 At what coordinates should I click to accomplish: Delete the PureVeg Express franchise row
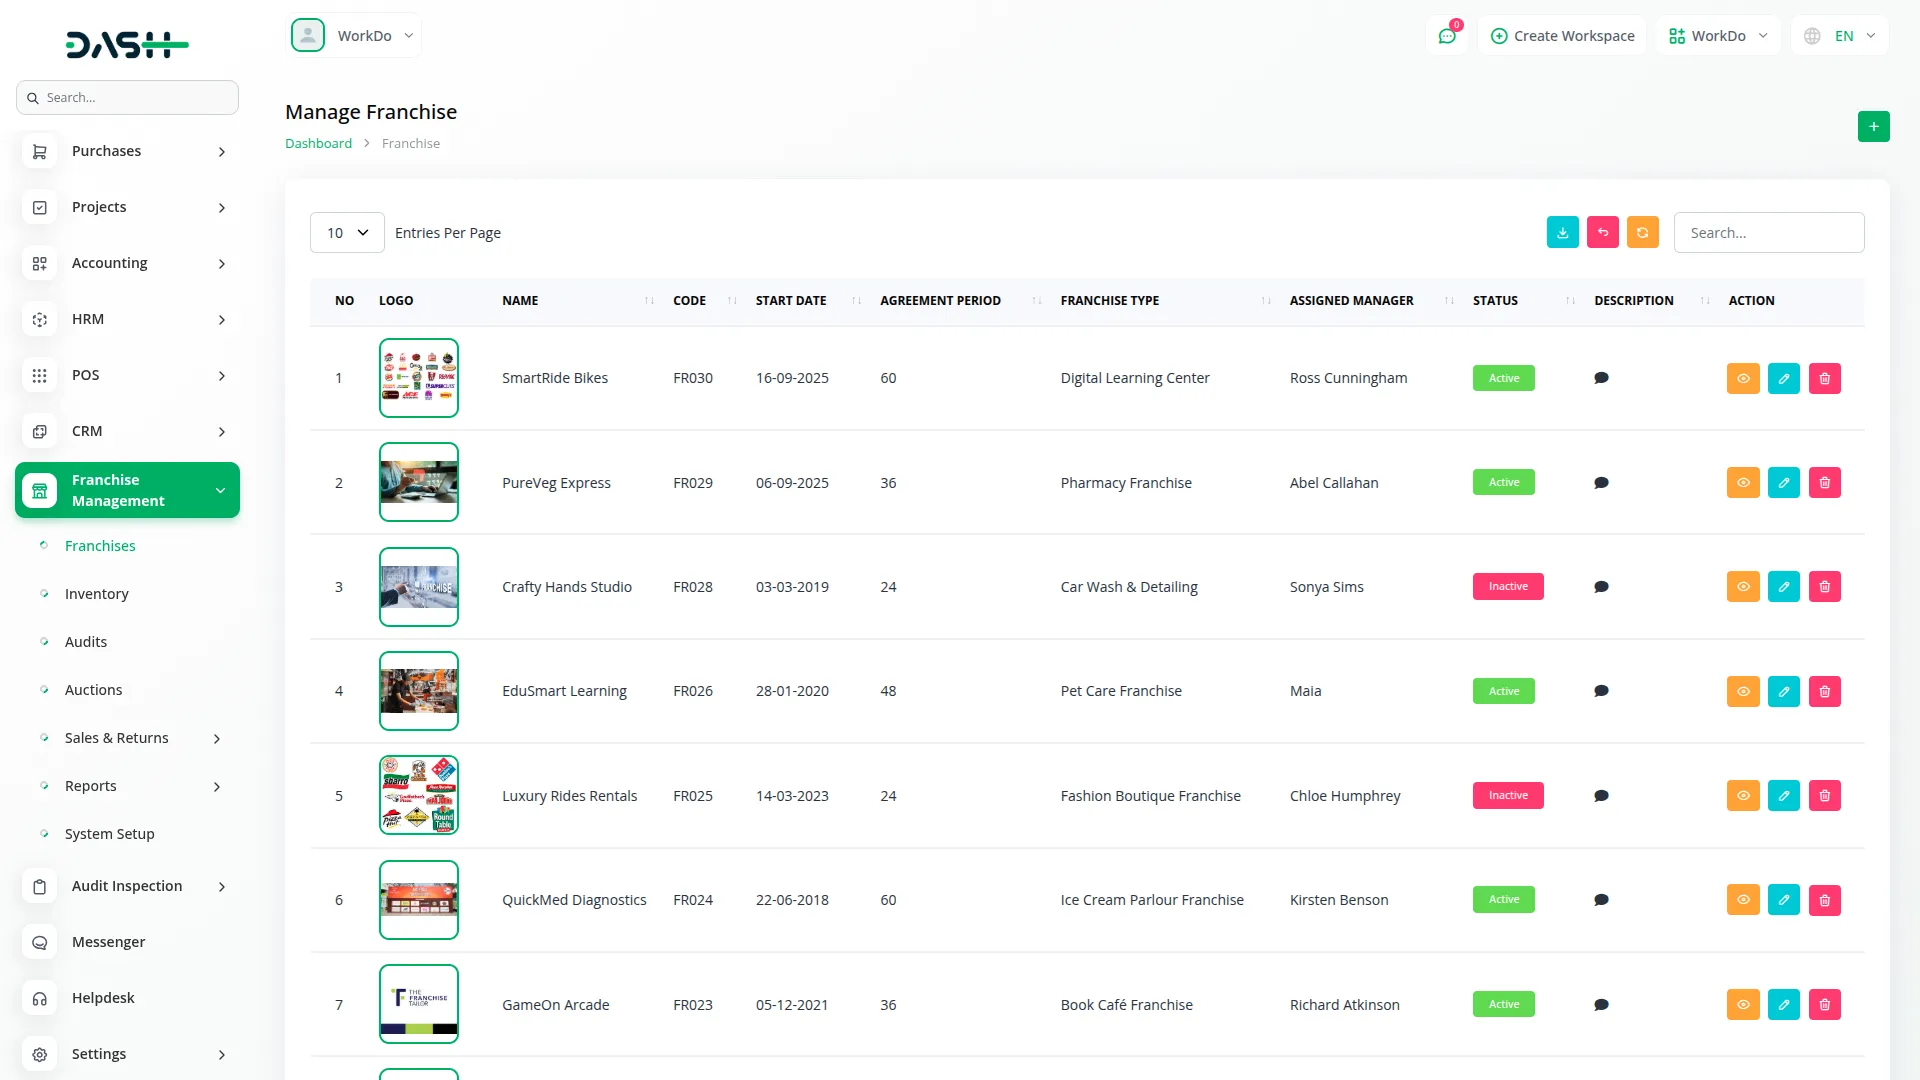[1824, 482]
